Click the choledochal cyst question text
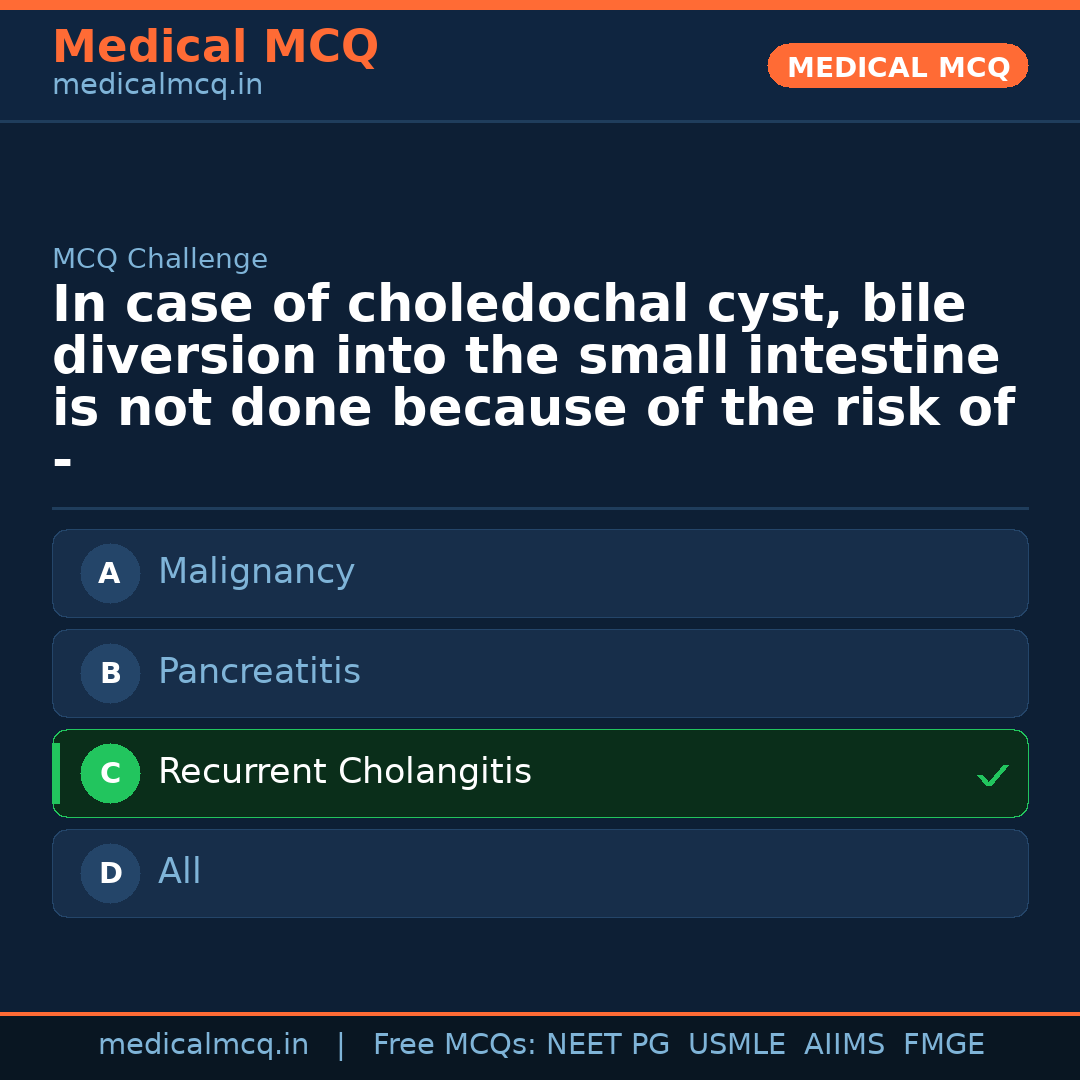The height and width of the screenshot is (1080, 1080). click(x=533, y=357)
